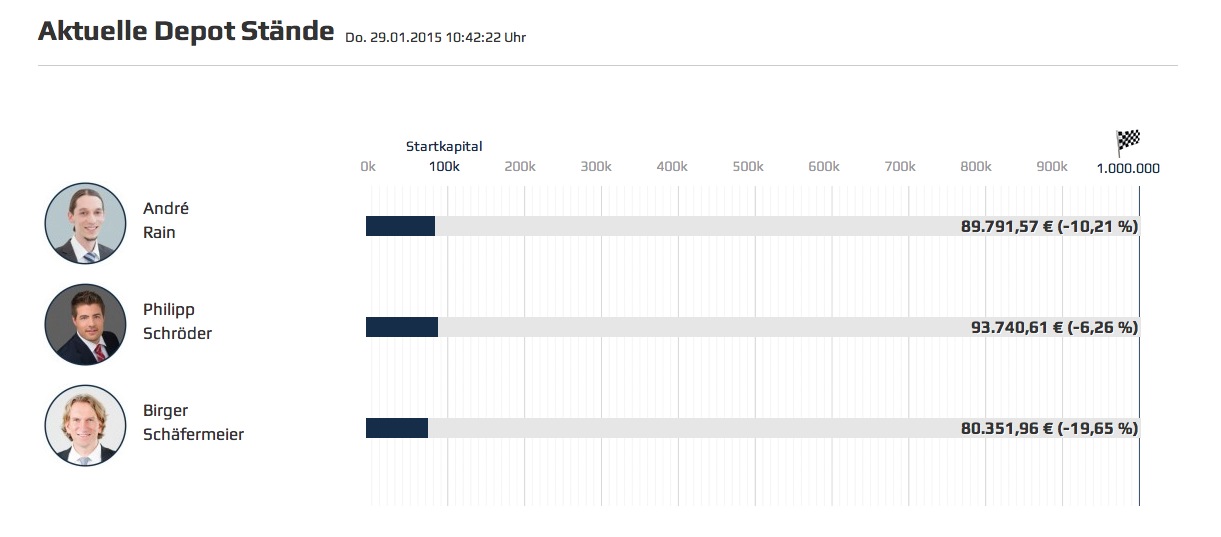
Task: Click Birger Schäfermeier's dark blue progress bar
Action: pyautogui.click(x=397, y=428)
